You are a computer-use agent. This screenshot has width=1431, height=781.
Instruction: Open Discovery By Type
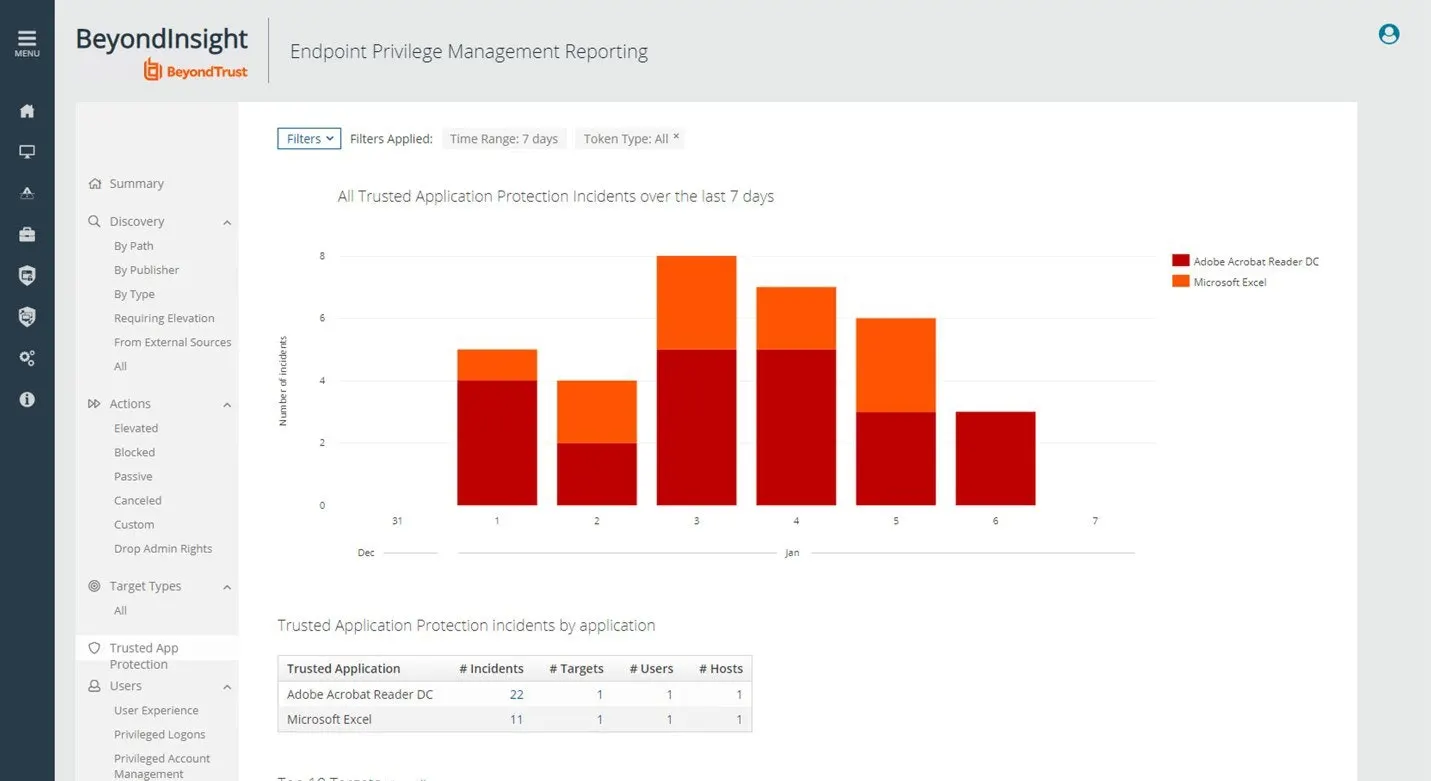click(134, 294)
